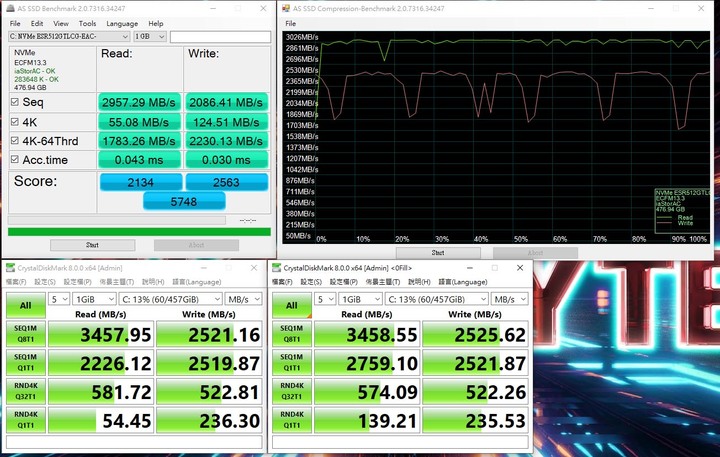Screen dimensions: 720x457
Task: Open the Help menu in AS SSD Benchmark
Action: [x=156, y=23]
